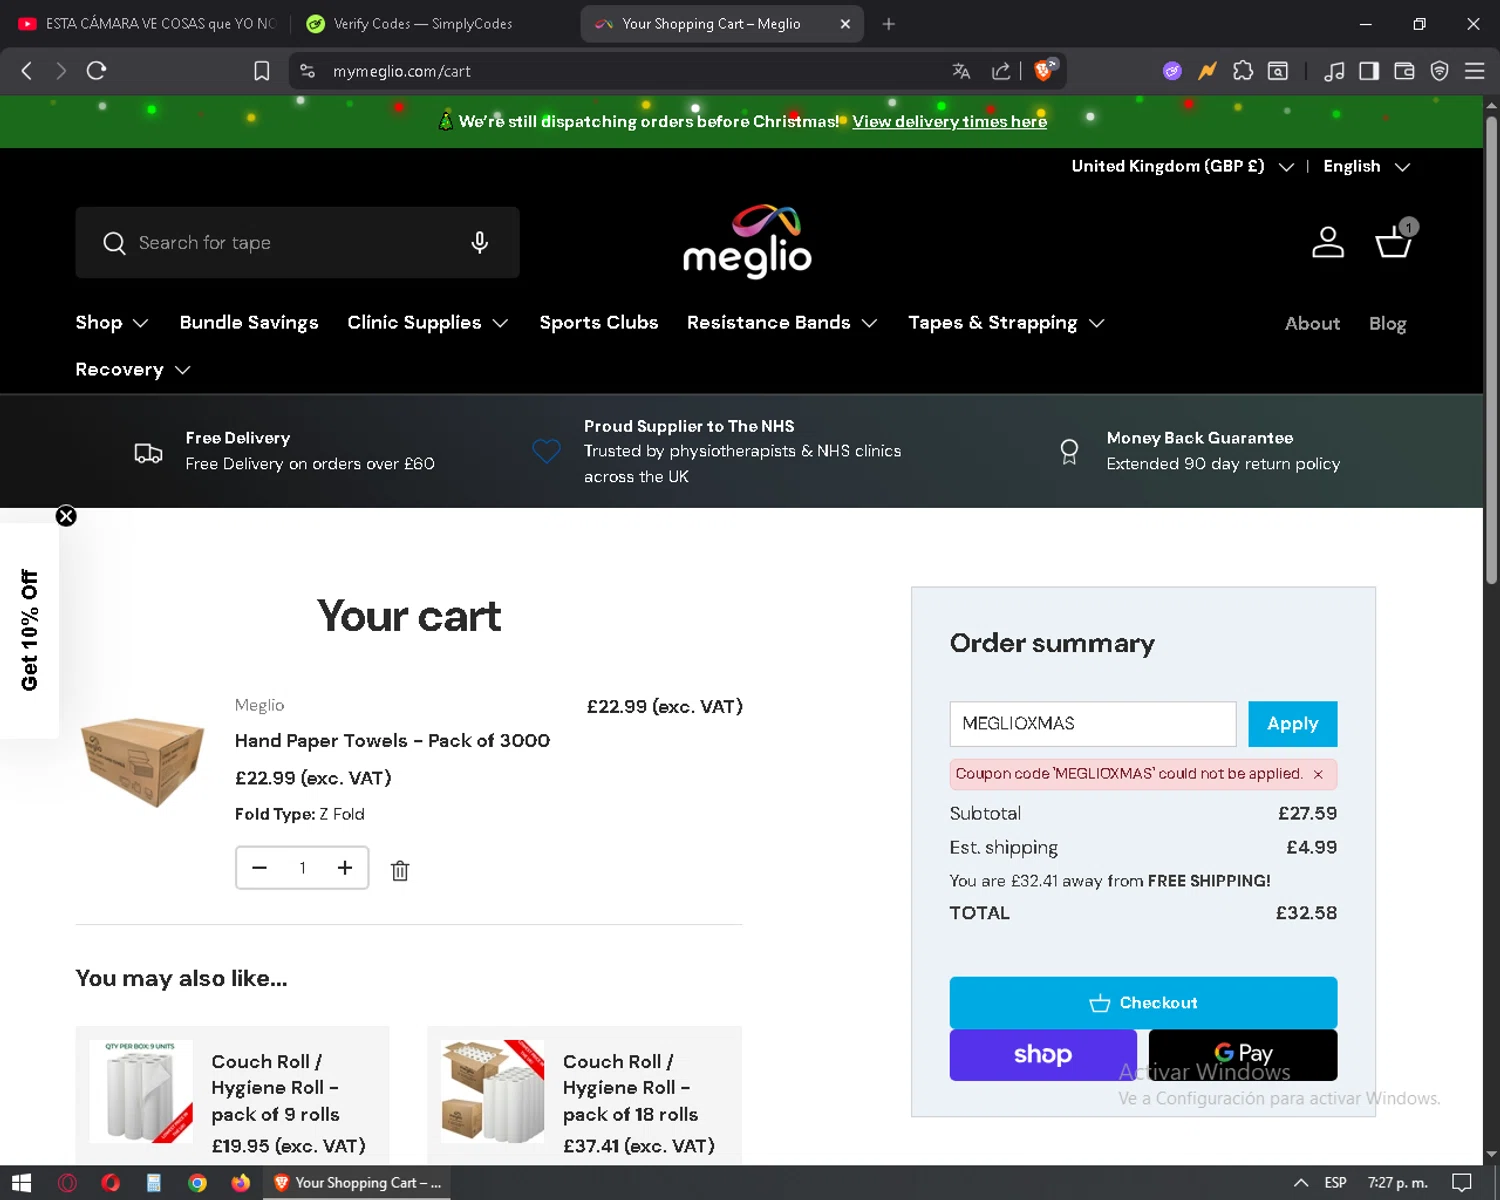
Task: Delete the Hand Paper Towels item with trash icon
Action: pyautogui.click(x=400, y=871)
